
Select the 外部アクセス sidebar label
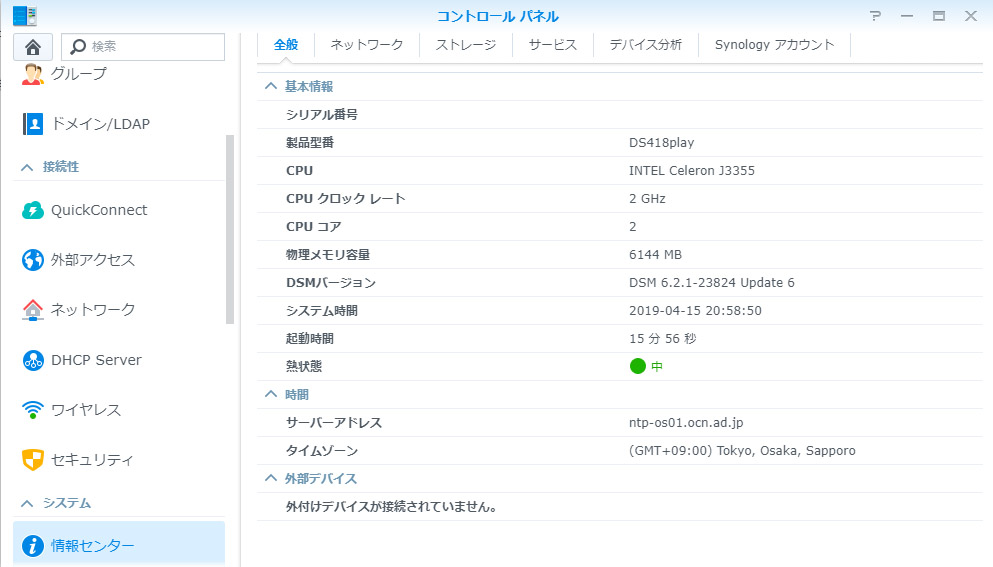(92, 260)
